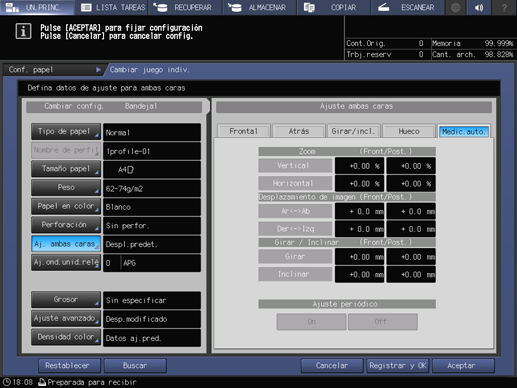Click the info icon beside the message

pyautogui.click(x=23, y=32)
